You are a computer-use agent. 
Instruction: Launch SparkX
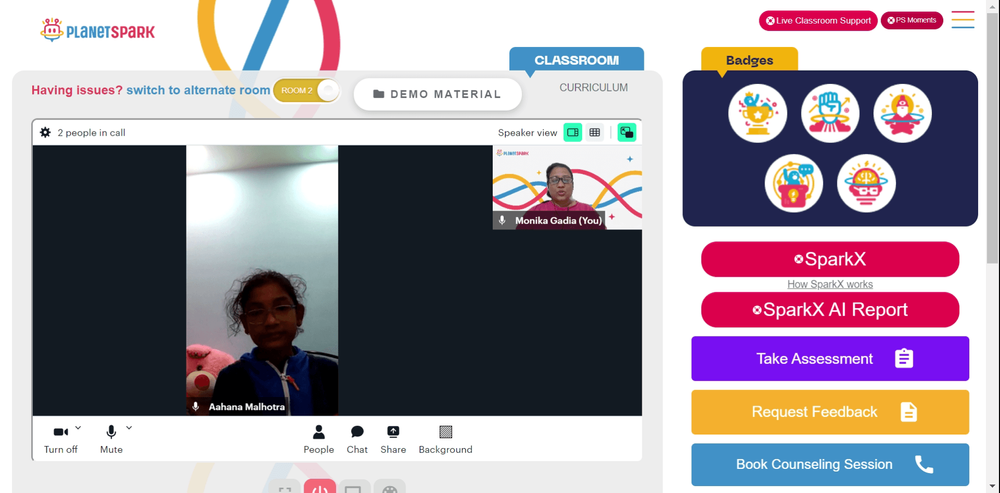tap(830, 259)
